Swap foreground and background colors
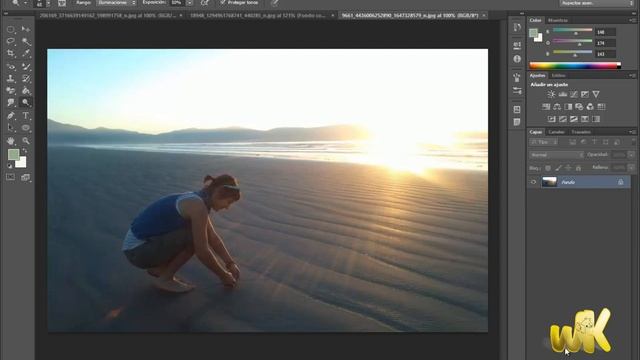Image resolution: width=640 pixels, height=360 pixels. click(24, 151)
